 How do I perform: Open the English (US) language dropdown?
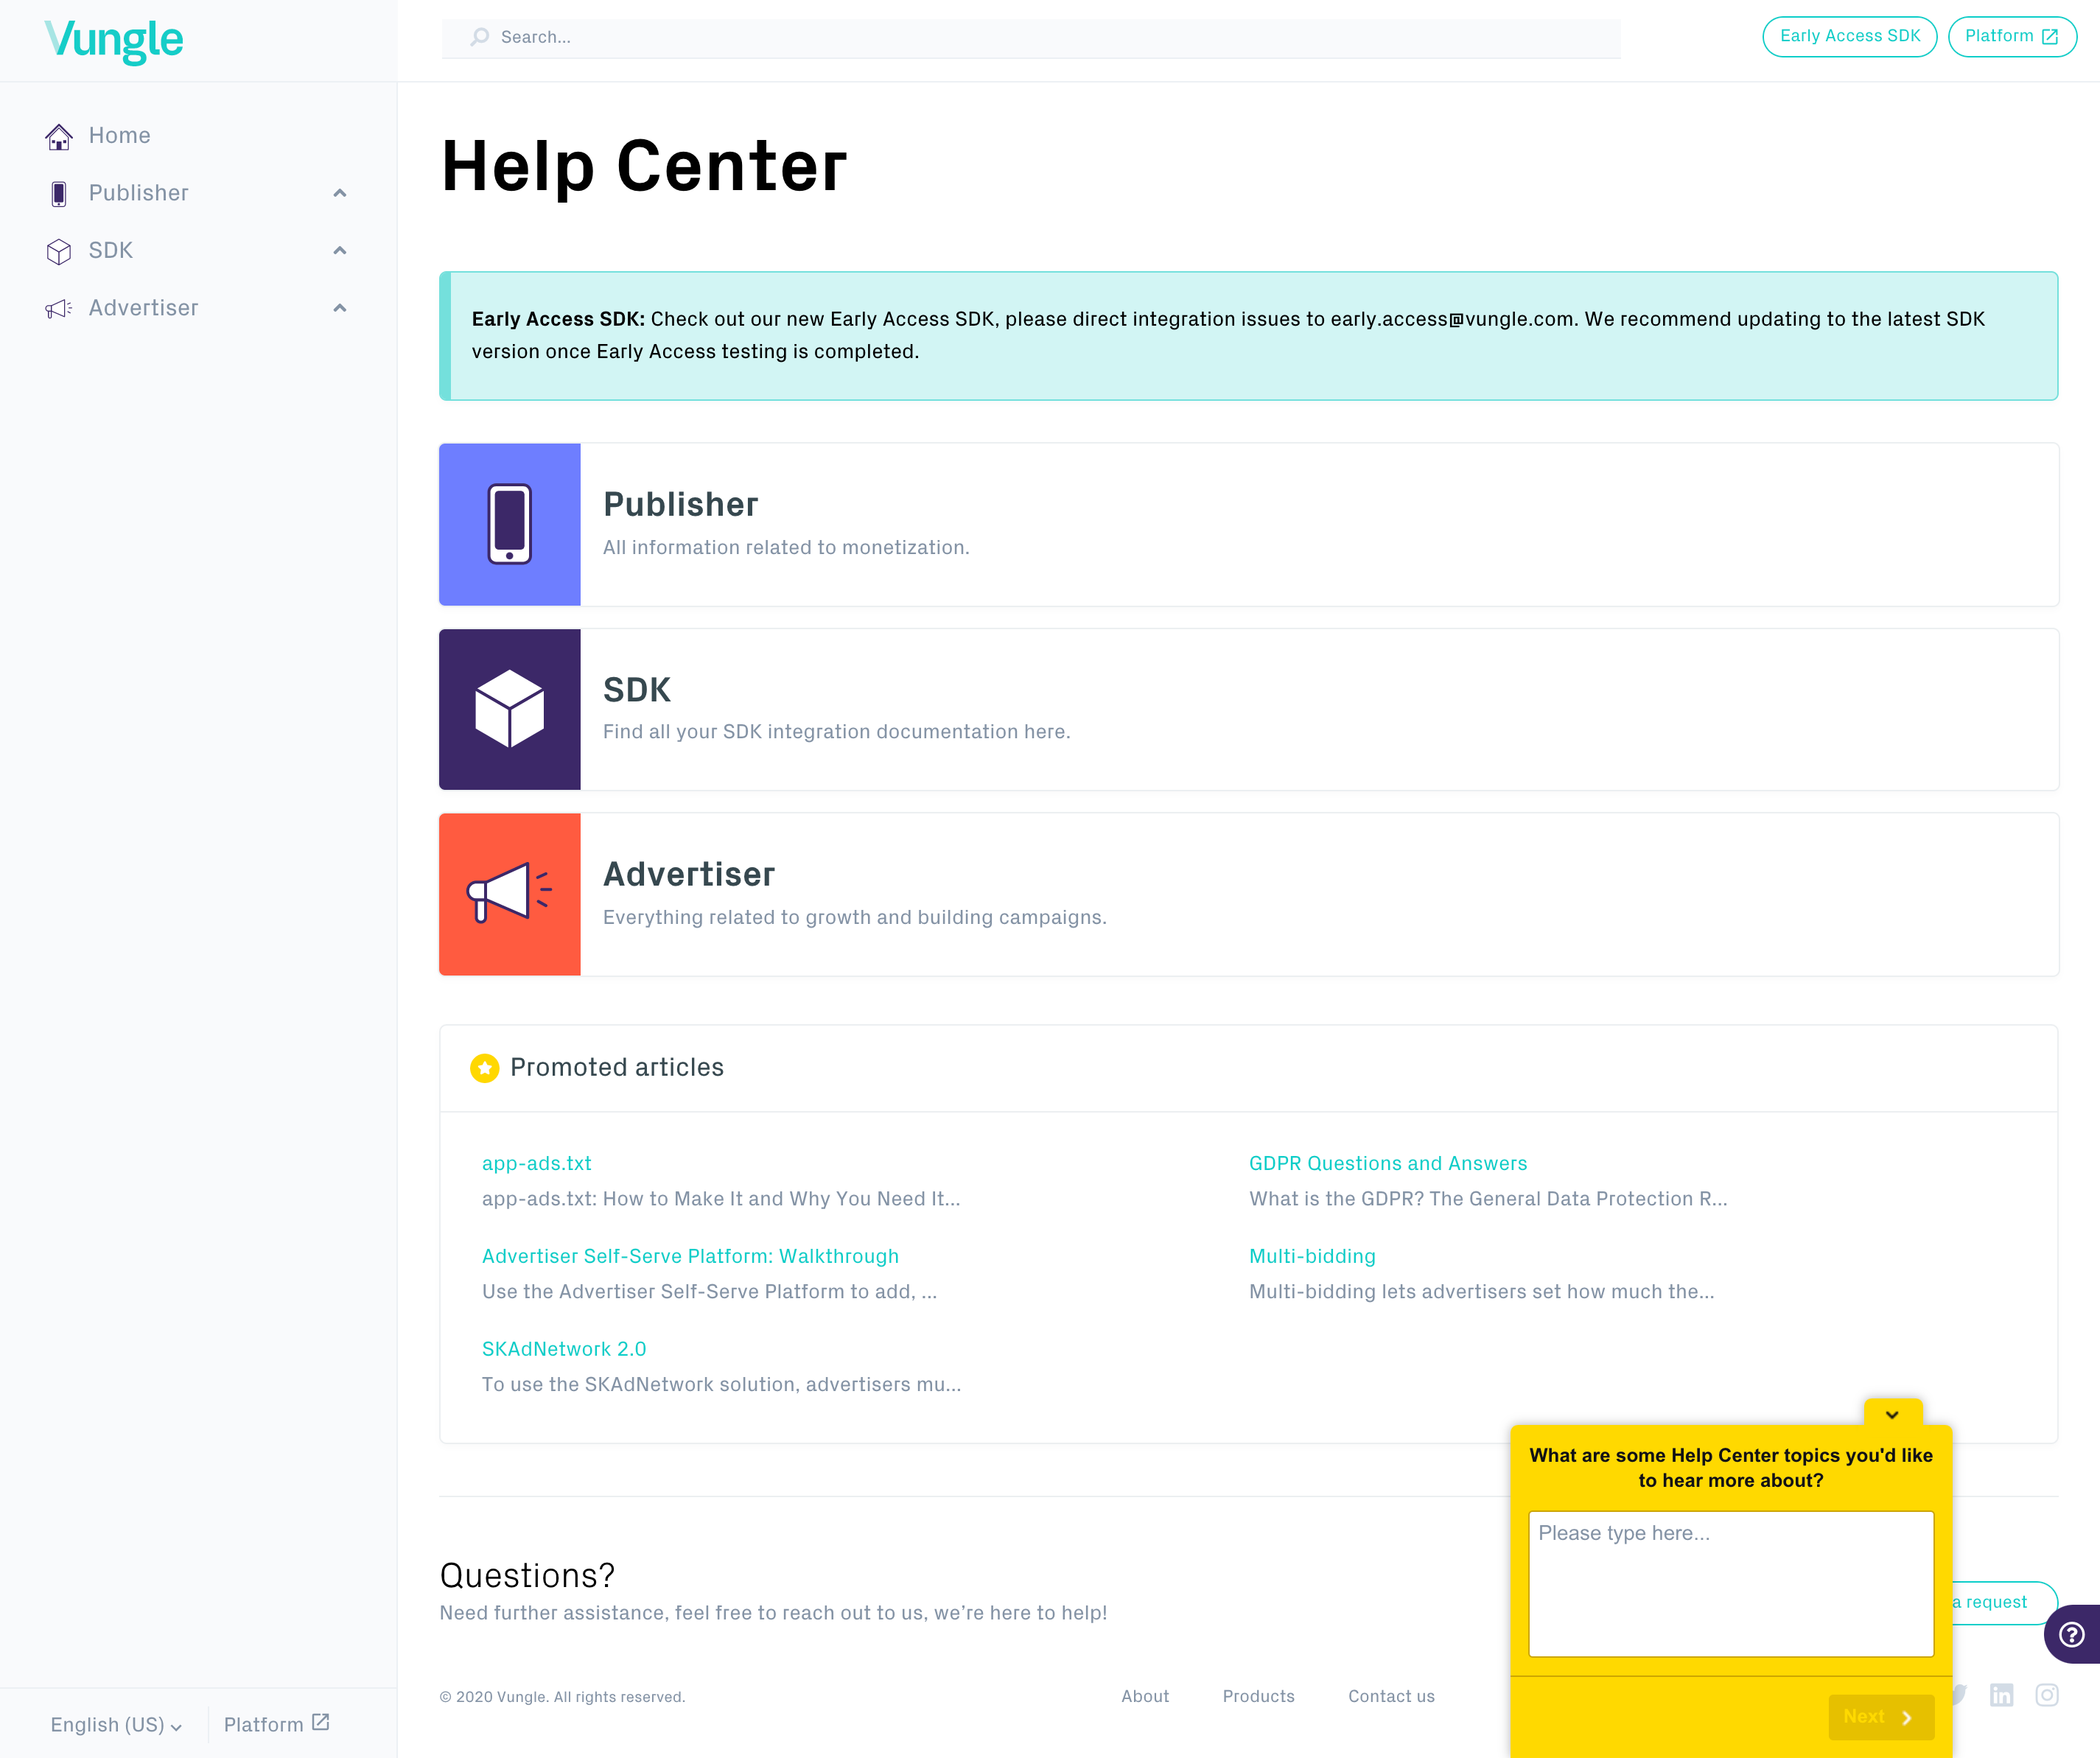click(116, 1724)
